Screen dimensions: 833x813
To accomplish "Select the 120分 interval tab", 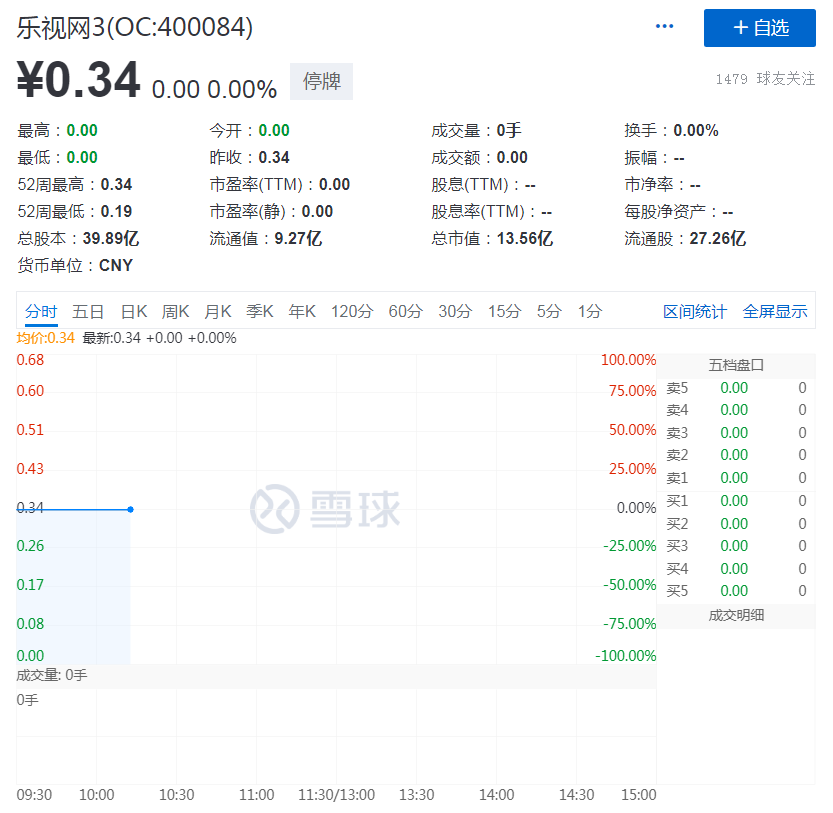I will tap(352, 311).
